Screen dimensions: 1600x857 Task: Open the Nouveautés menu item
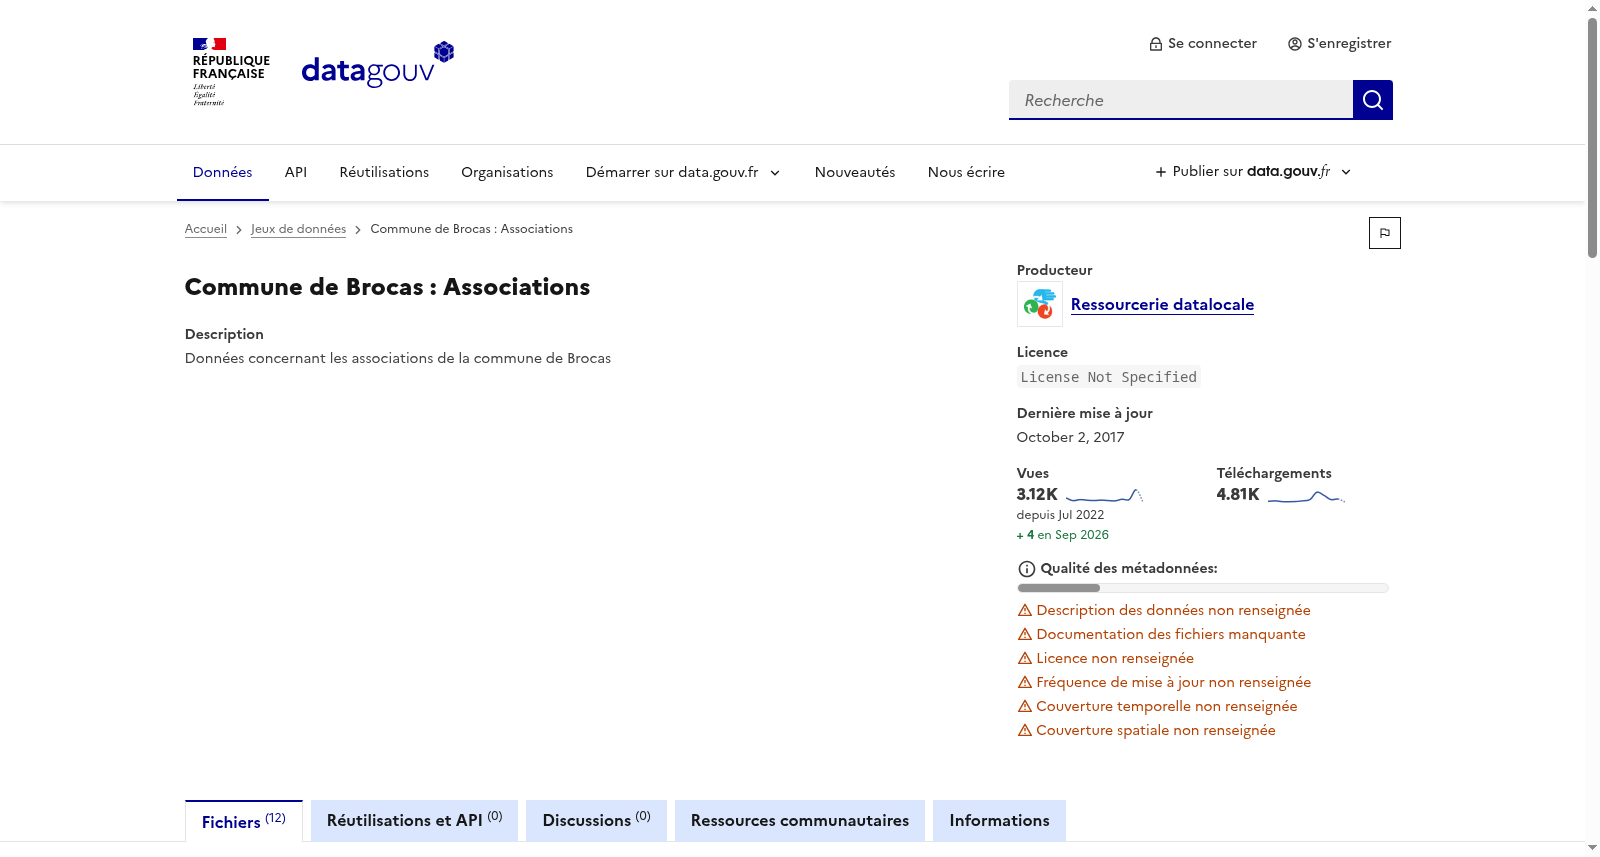click(x=855, y=172)
